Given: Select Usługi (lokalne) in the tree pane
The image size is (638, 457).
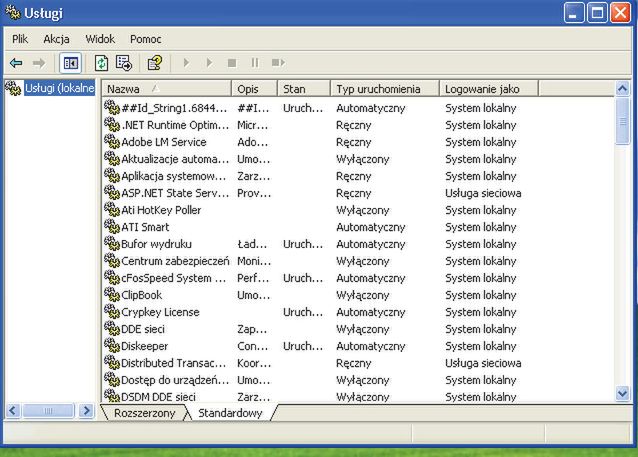Looking at the screenshot, I should [59, 88].
